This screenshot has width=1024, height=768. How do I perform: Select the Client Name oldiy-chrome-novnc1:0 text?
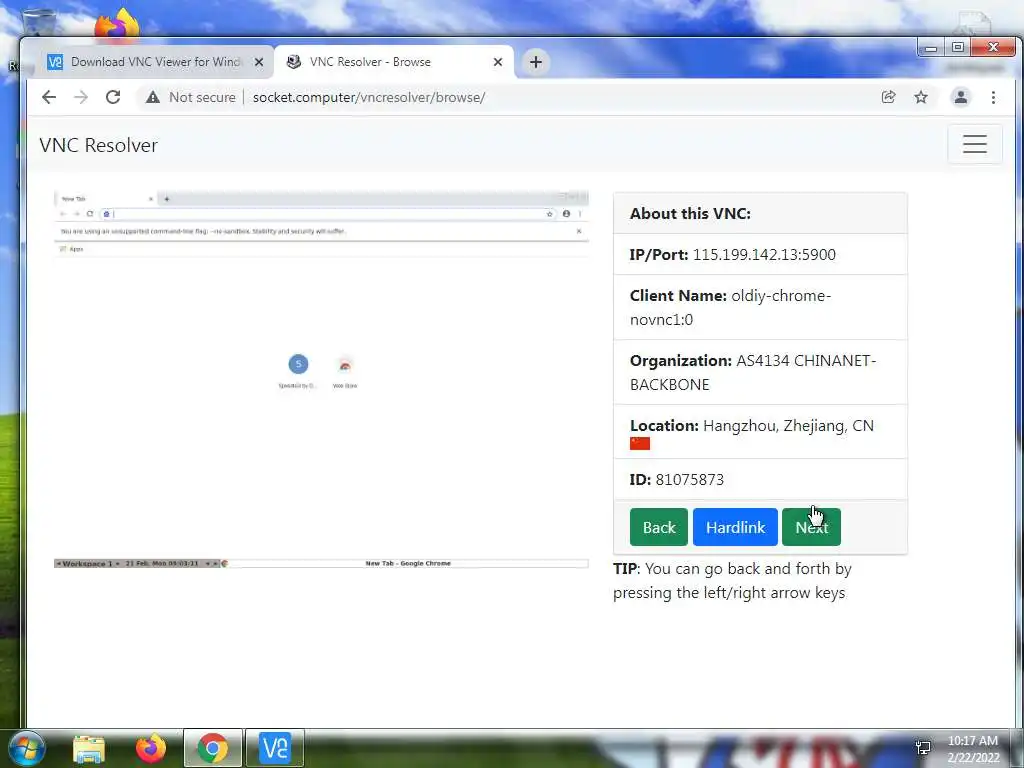[x=730, y=308]
